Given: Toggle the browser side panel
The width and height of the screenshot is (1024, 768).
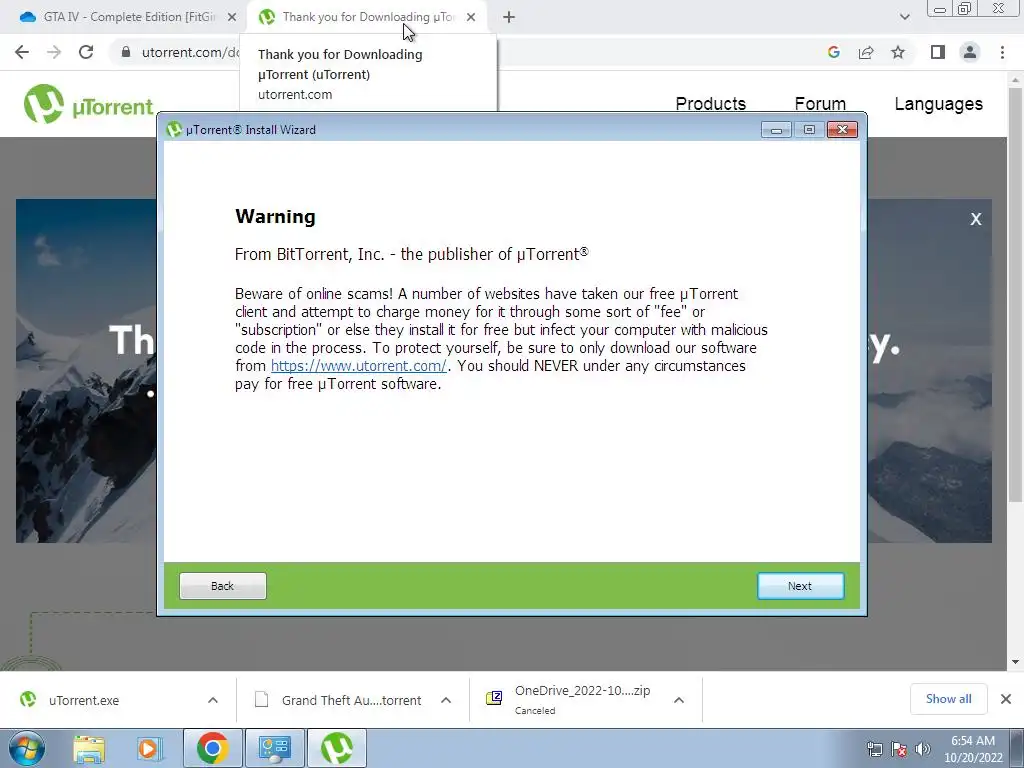Looking at the screenshot, I should [938, 52].
